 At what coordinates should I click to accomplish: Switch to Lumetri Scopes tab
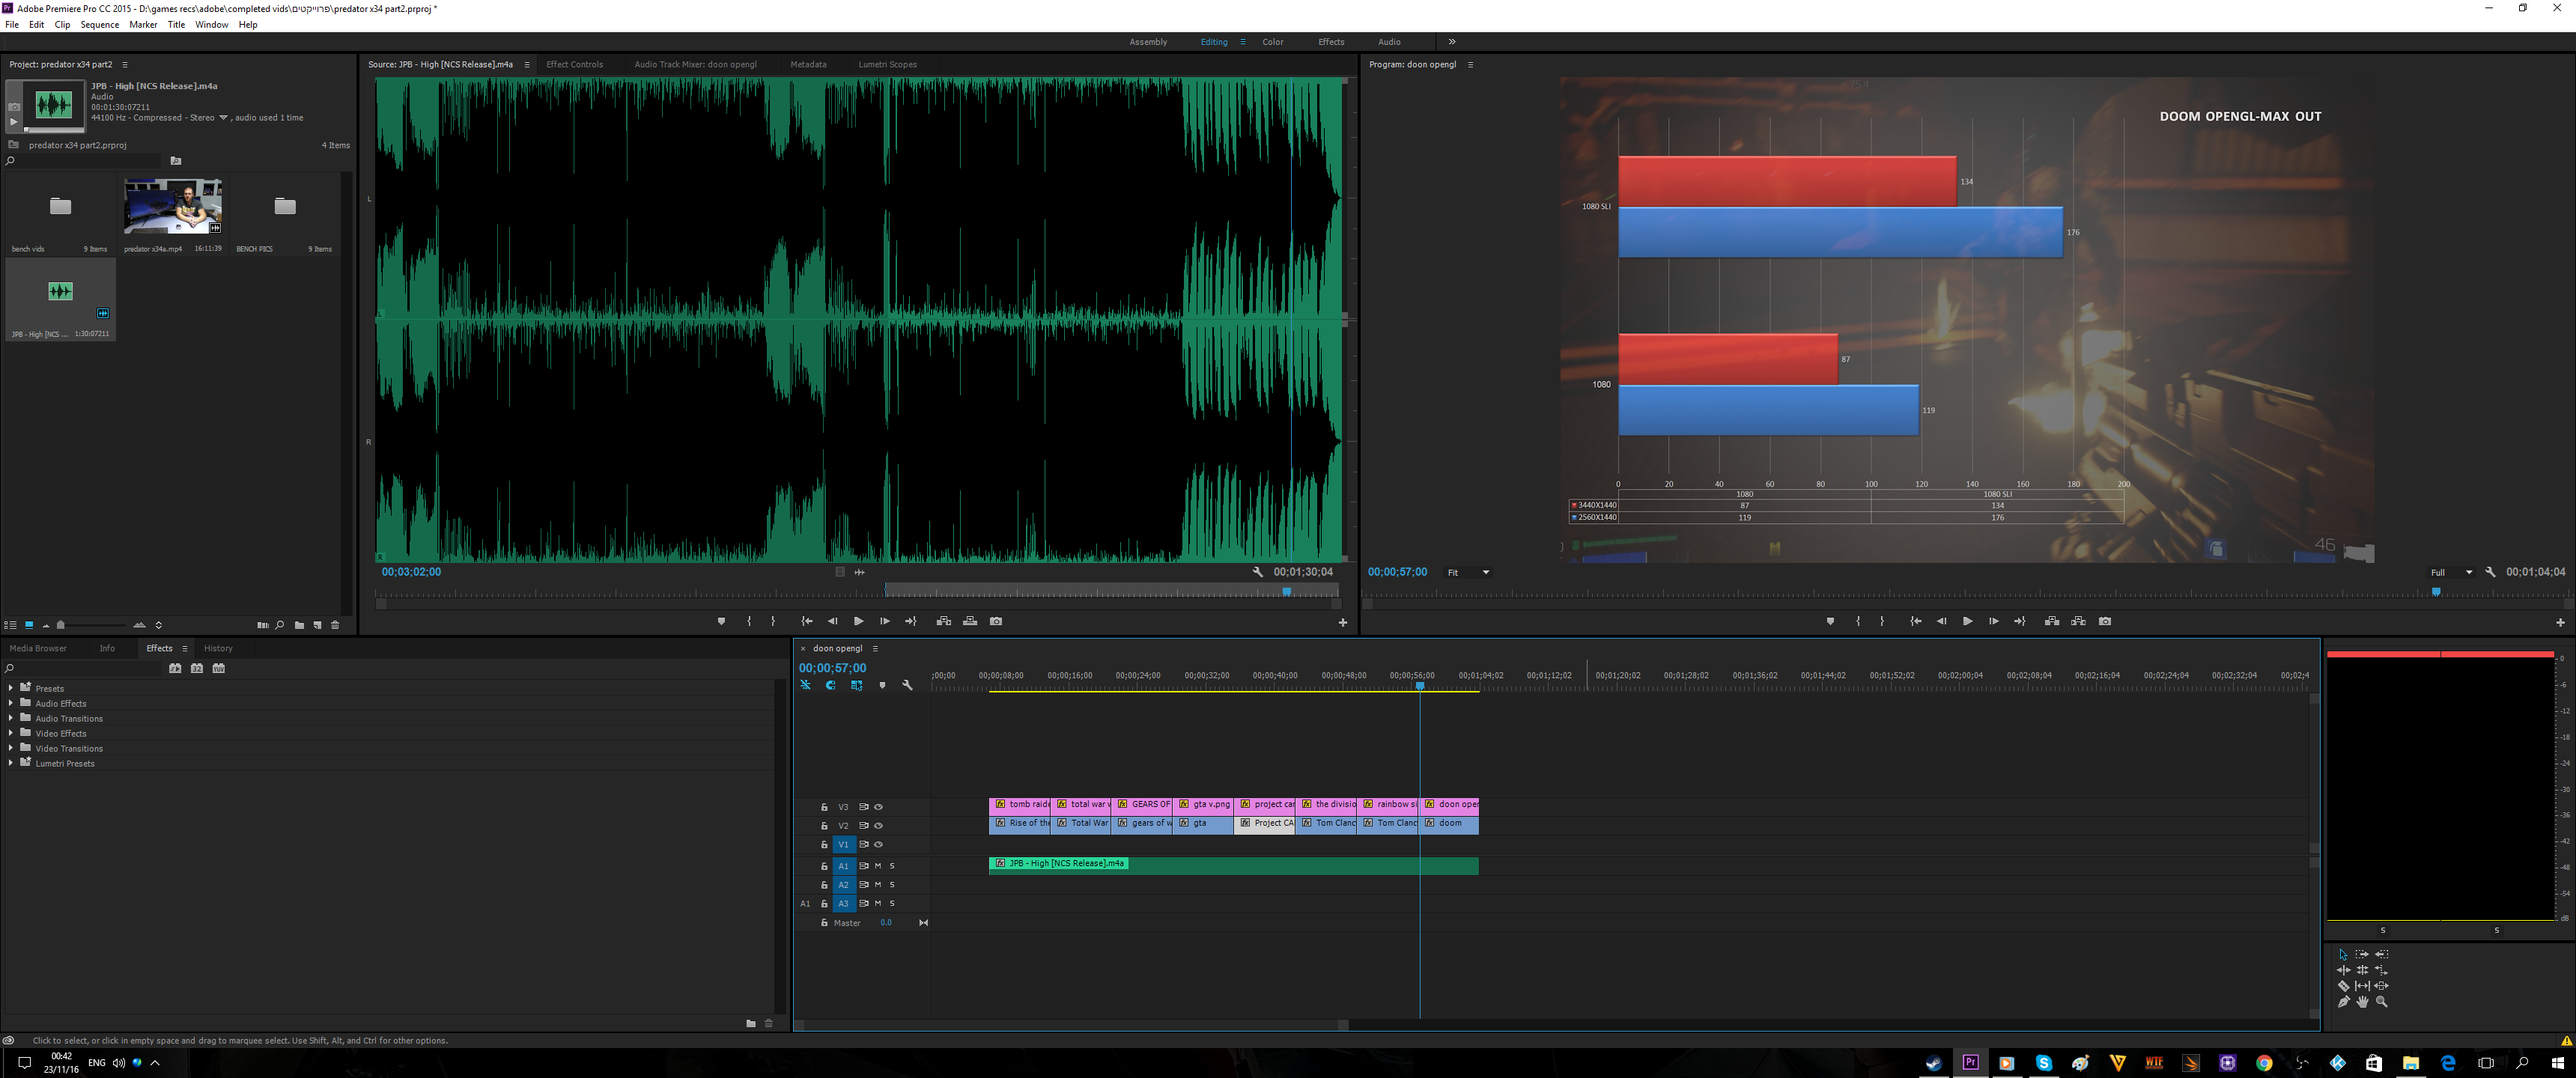tap(887, 64)
